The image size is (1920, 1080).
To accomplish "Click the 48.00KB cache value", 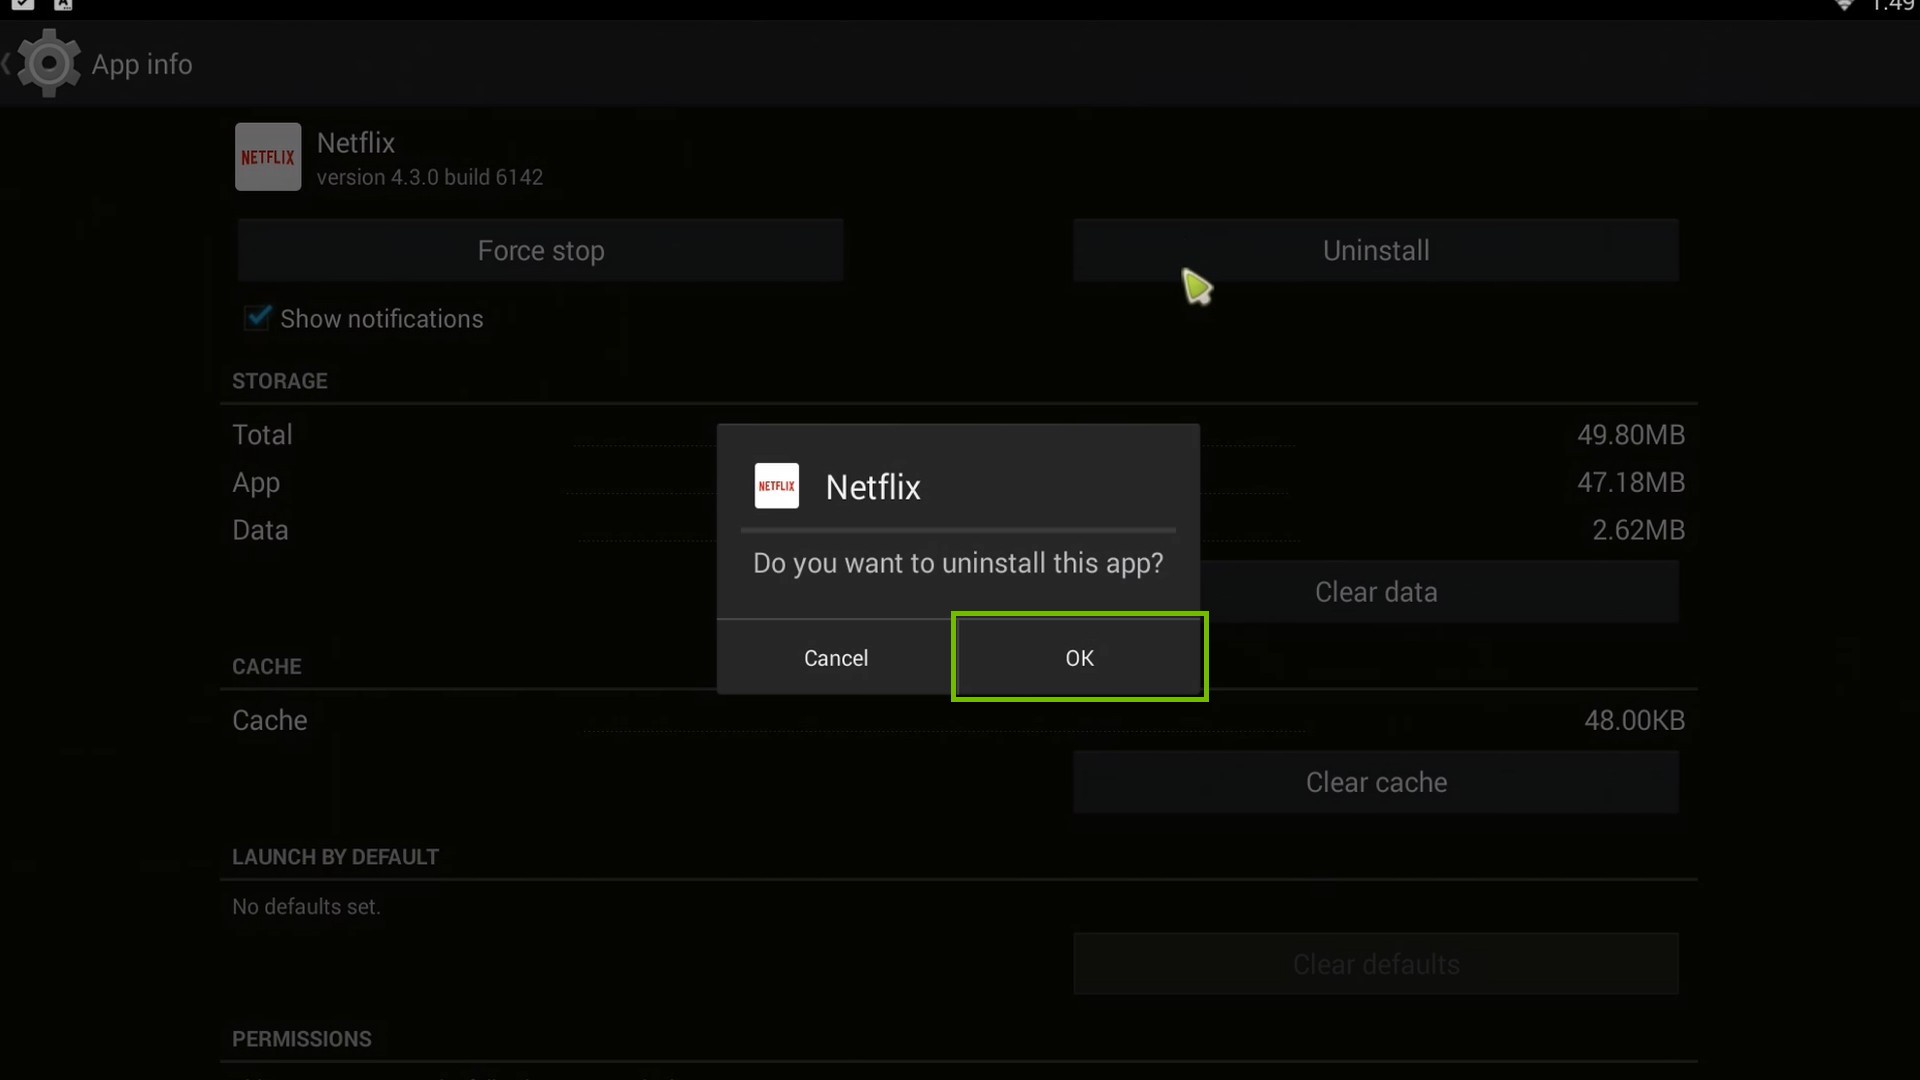I will [1634, 720].
